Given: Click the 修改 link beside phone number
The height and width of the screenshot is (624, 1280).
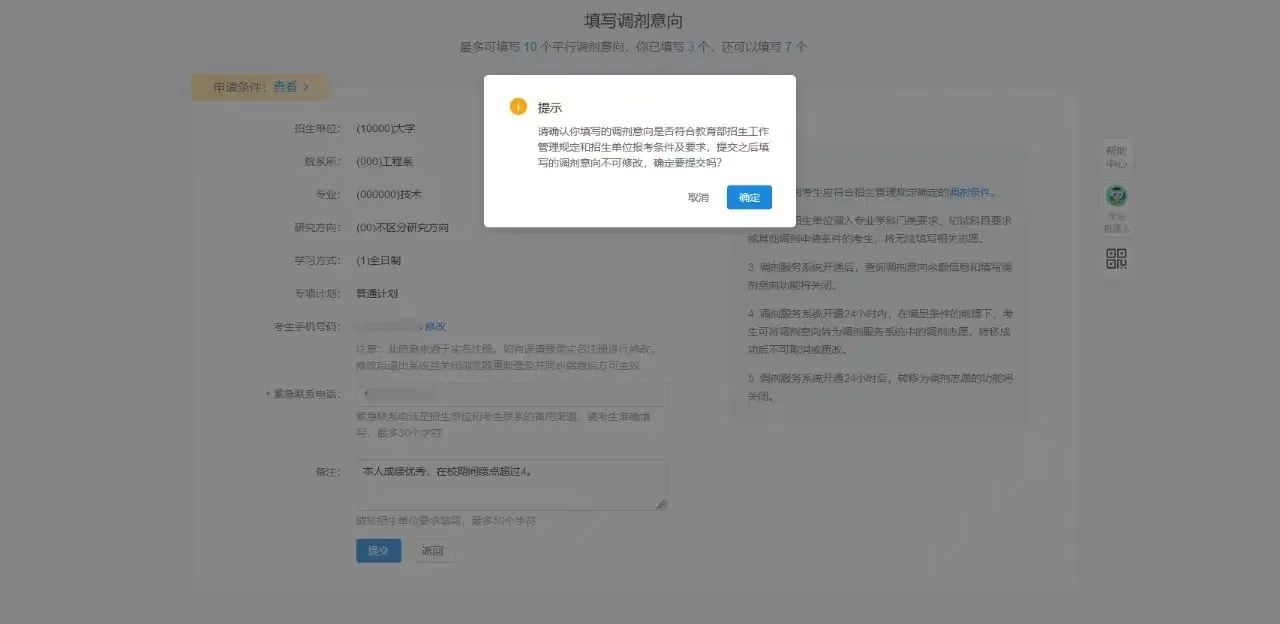Looking at the screenshot, I should pyautogui.click(x=437, y=326).
